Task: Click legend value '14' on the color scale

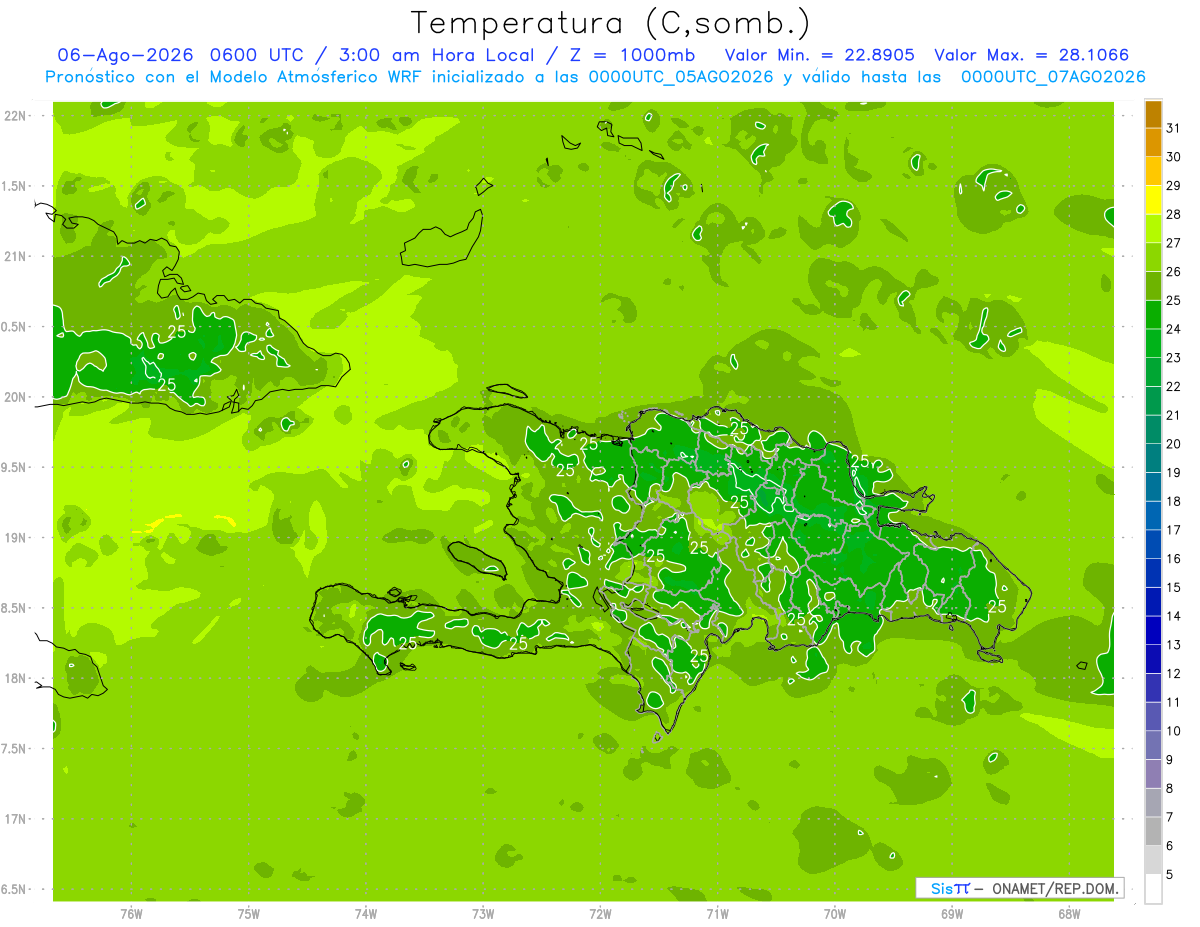Action: [x=1173, y=616]
